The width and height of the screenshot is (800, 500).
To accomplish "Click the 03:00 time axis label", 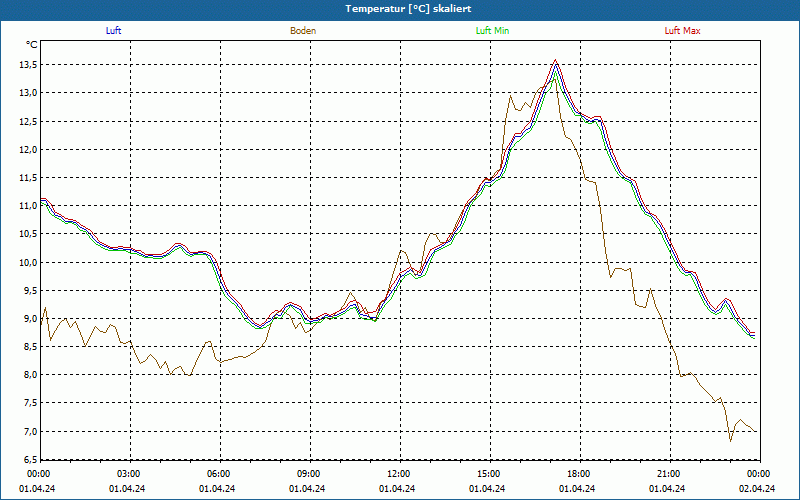I will 127,474.
